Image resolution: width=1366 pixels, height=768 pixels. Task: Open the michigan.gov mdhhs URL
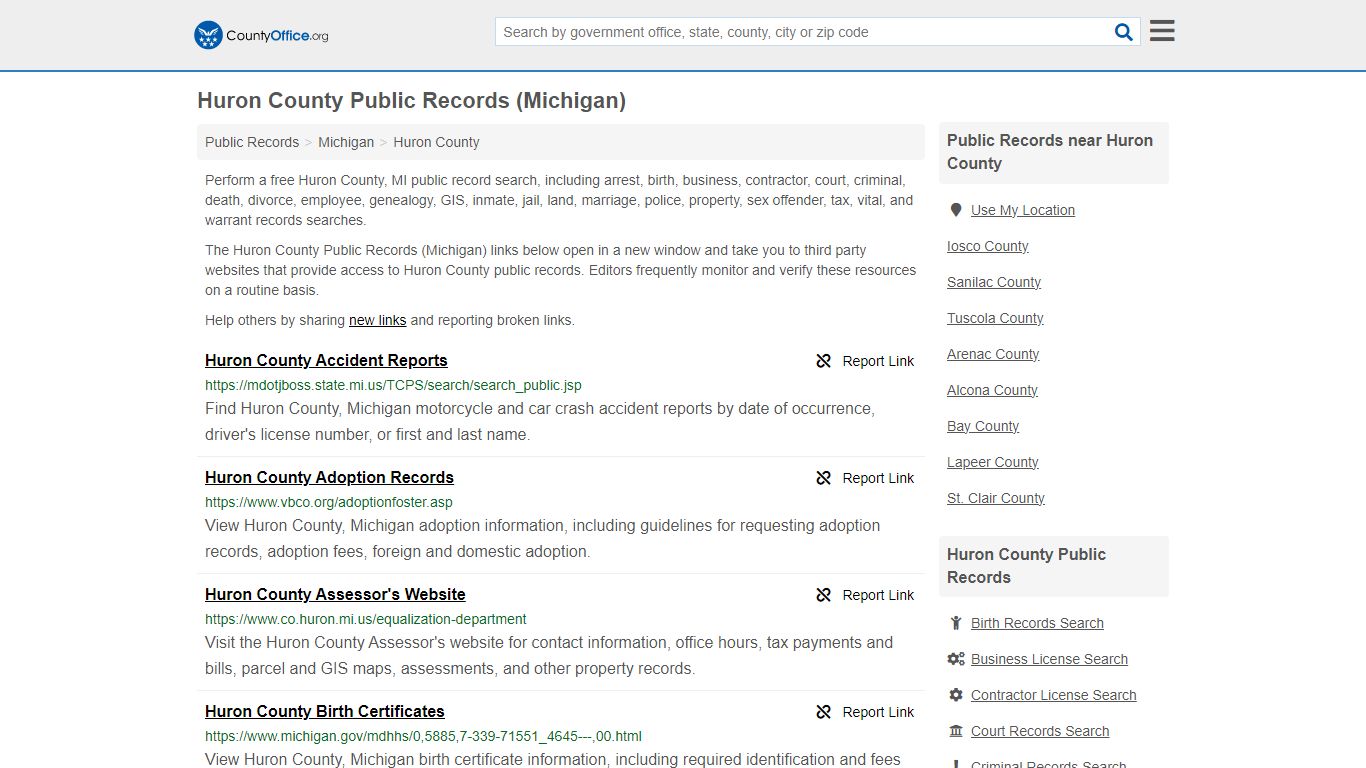[423, 736]
